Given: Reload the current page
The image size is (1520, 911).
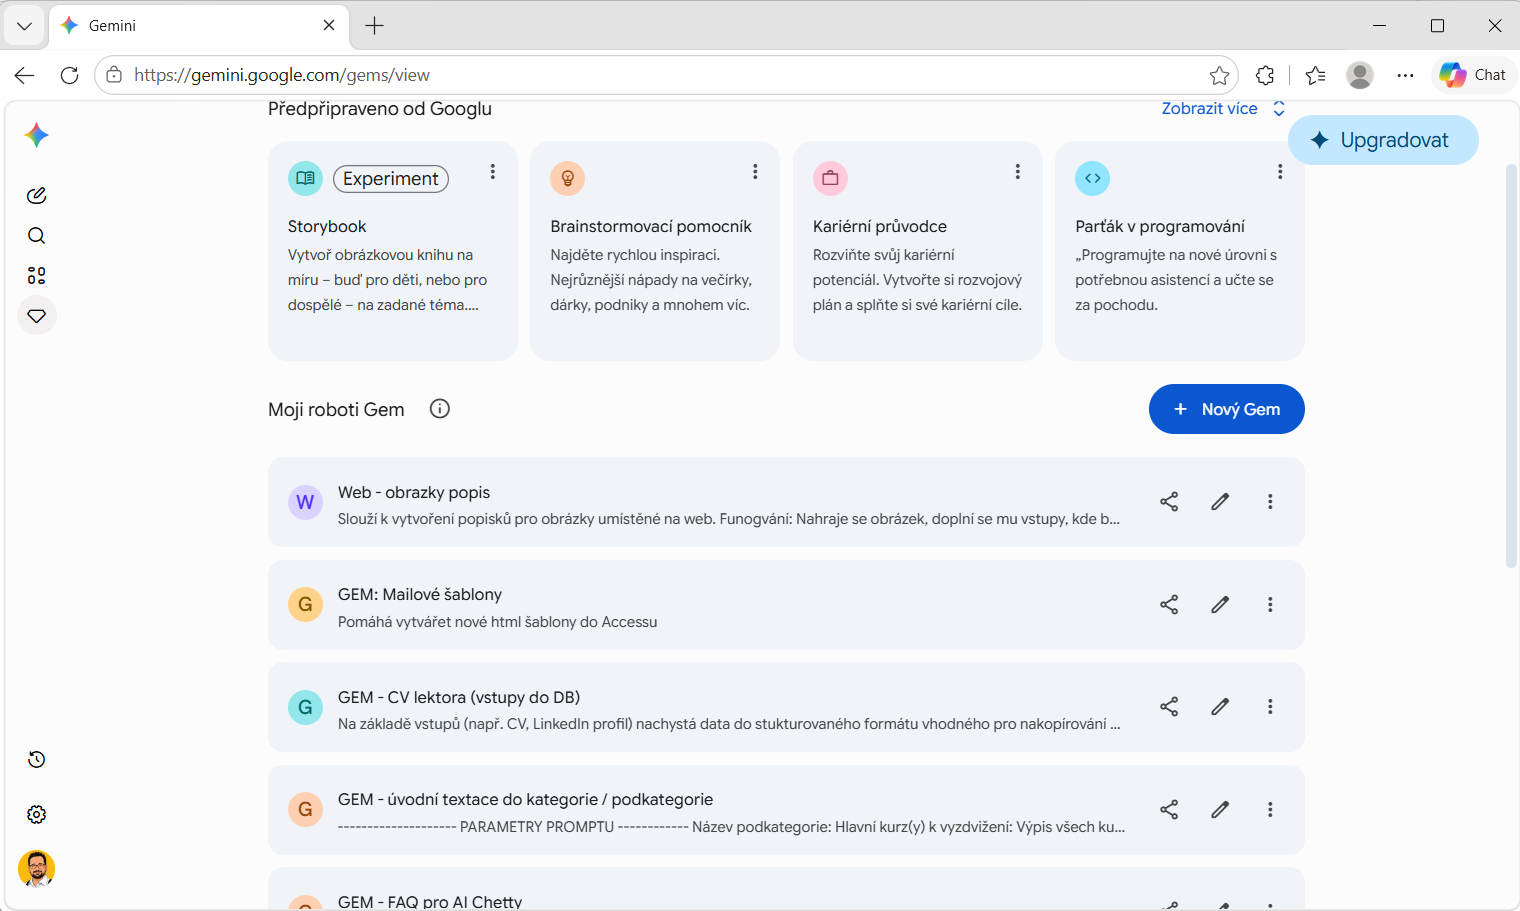Looking at the screenshot, I should pos(69,75).
